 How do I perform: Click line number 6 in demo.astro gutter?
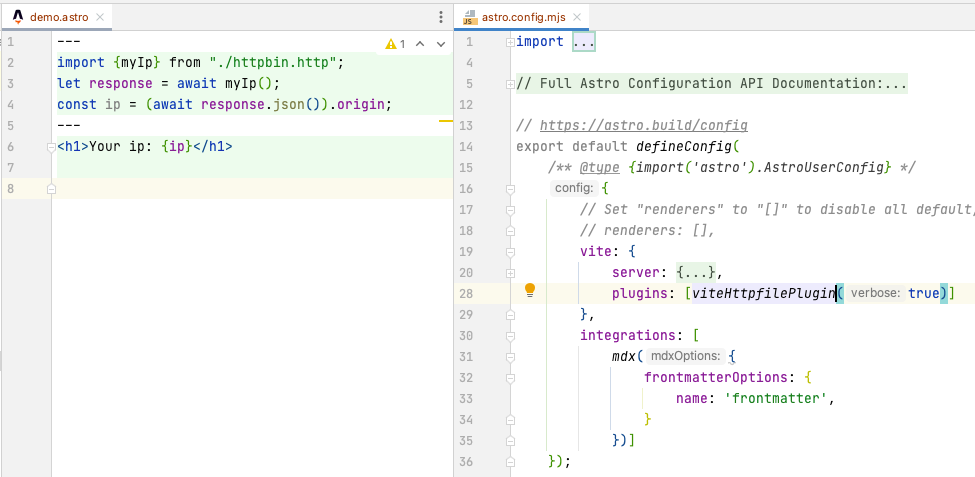(11, 147)
